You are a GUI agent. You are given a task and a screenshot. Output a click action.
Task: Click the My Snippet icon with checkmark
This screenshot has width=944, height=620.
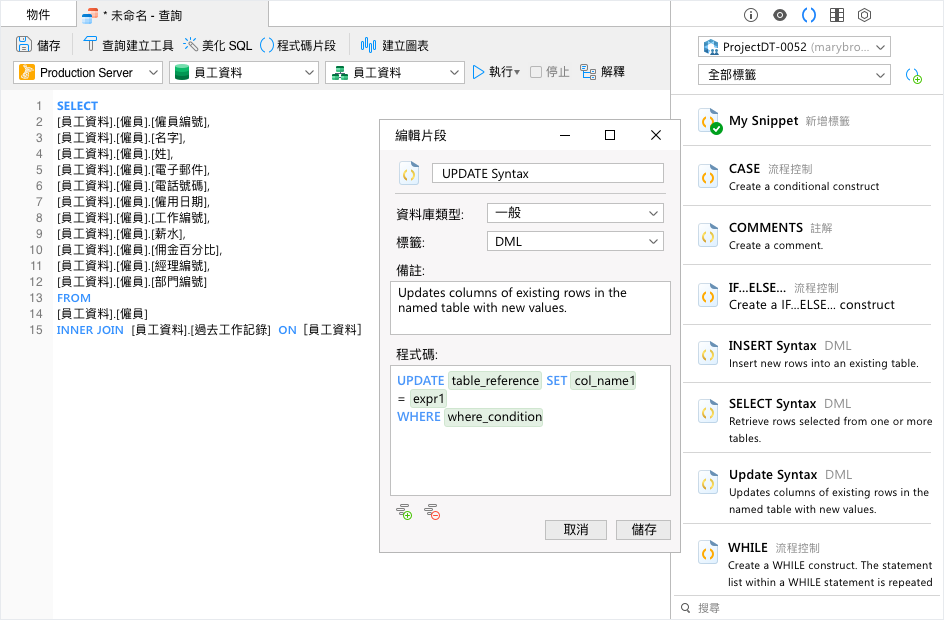710,121
